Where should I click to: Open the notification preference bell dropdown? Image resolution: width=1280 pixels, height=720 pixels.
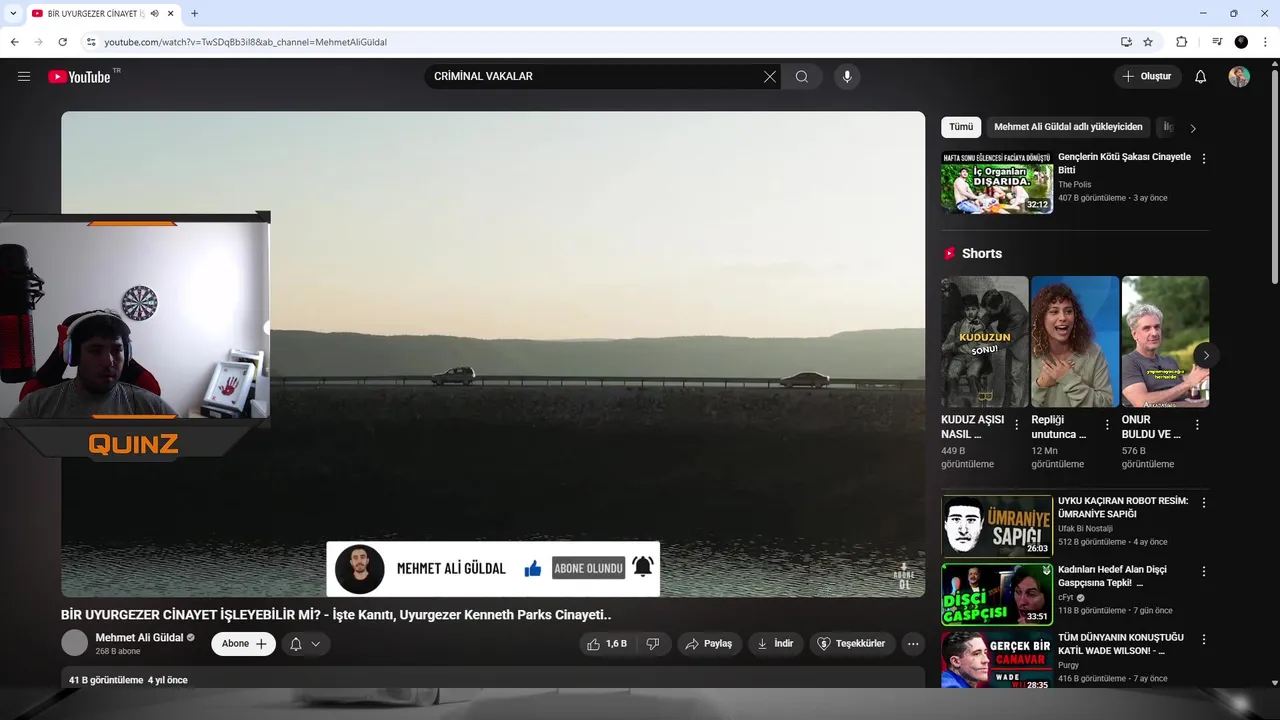click(306, 644)
